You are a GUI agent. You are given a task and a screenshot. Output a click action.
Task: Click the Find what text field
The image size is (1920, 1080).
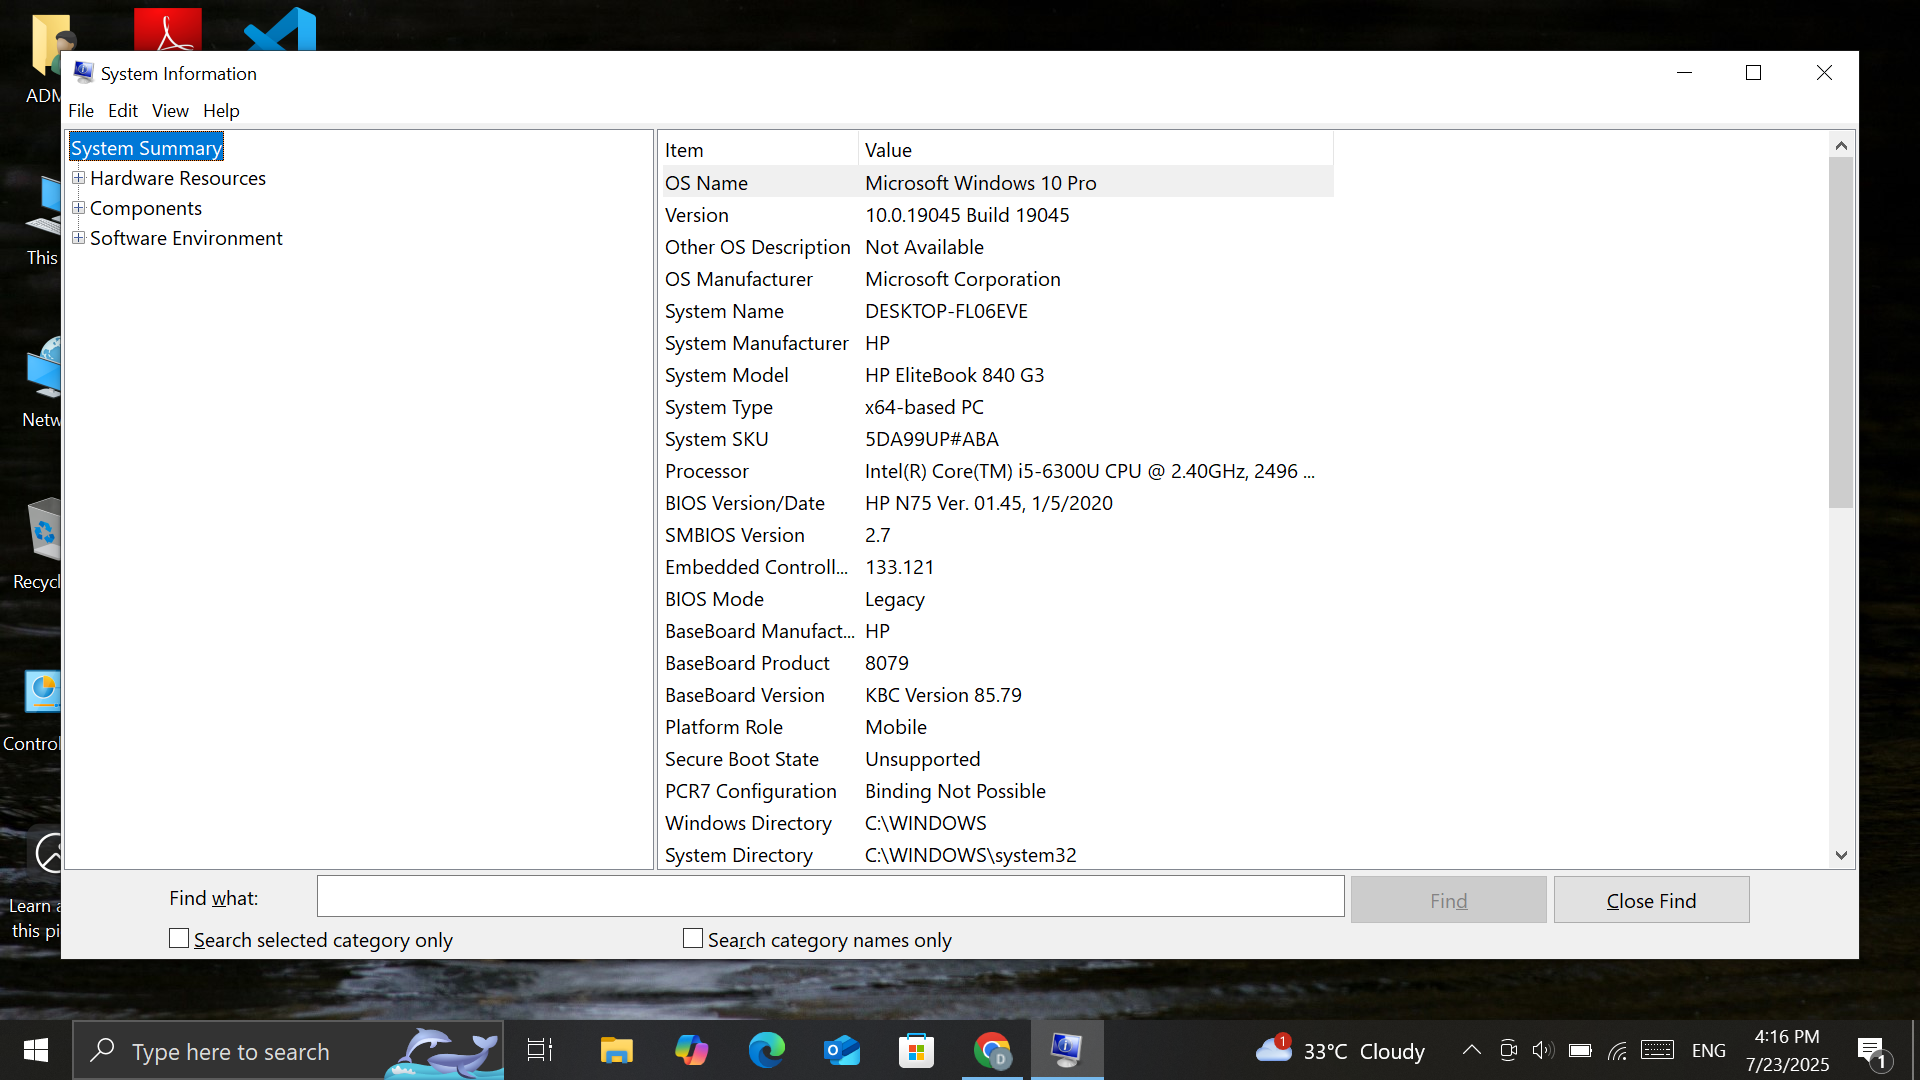pyautogui.click(x=830, y=896)
